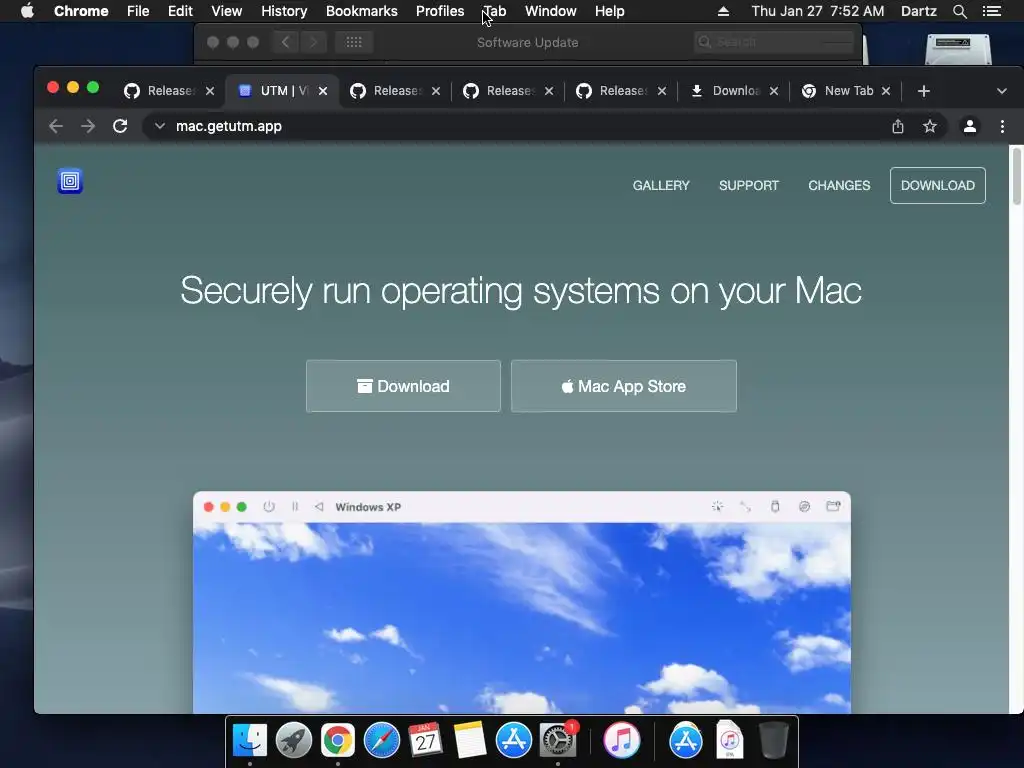This screenshot has width=1024, height=768.
Task: Click the power icon in the Windows XP screenshot
Action: (x=269, y=507)
